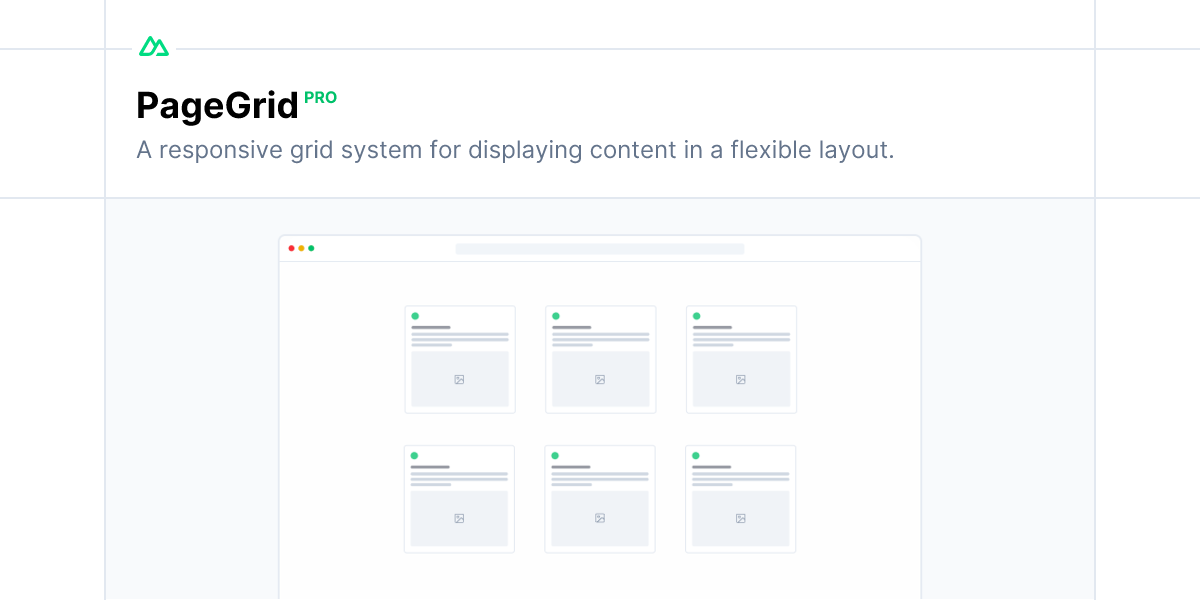Click the green Nuxt mountain logo
This screenshot has height=600, width=1200.
click(x=154, y=46)
